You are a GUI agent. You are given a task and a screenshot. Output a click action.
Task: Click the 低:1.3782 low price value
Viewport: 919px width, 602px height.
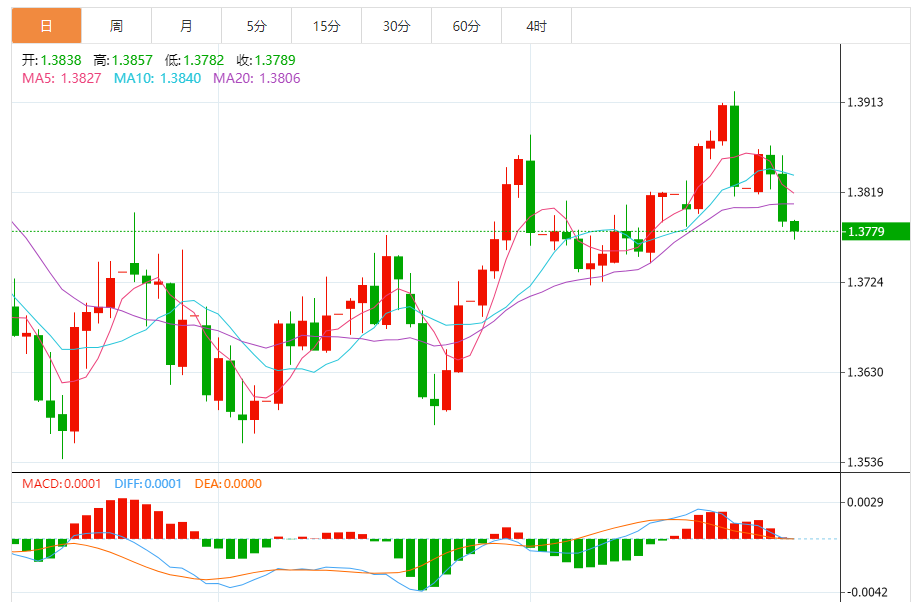click(195, 60)
